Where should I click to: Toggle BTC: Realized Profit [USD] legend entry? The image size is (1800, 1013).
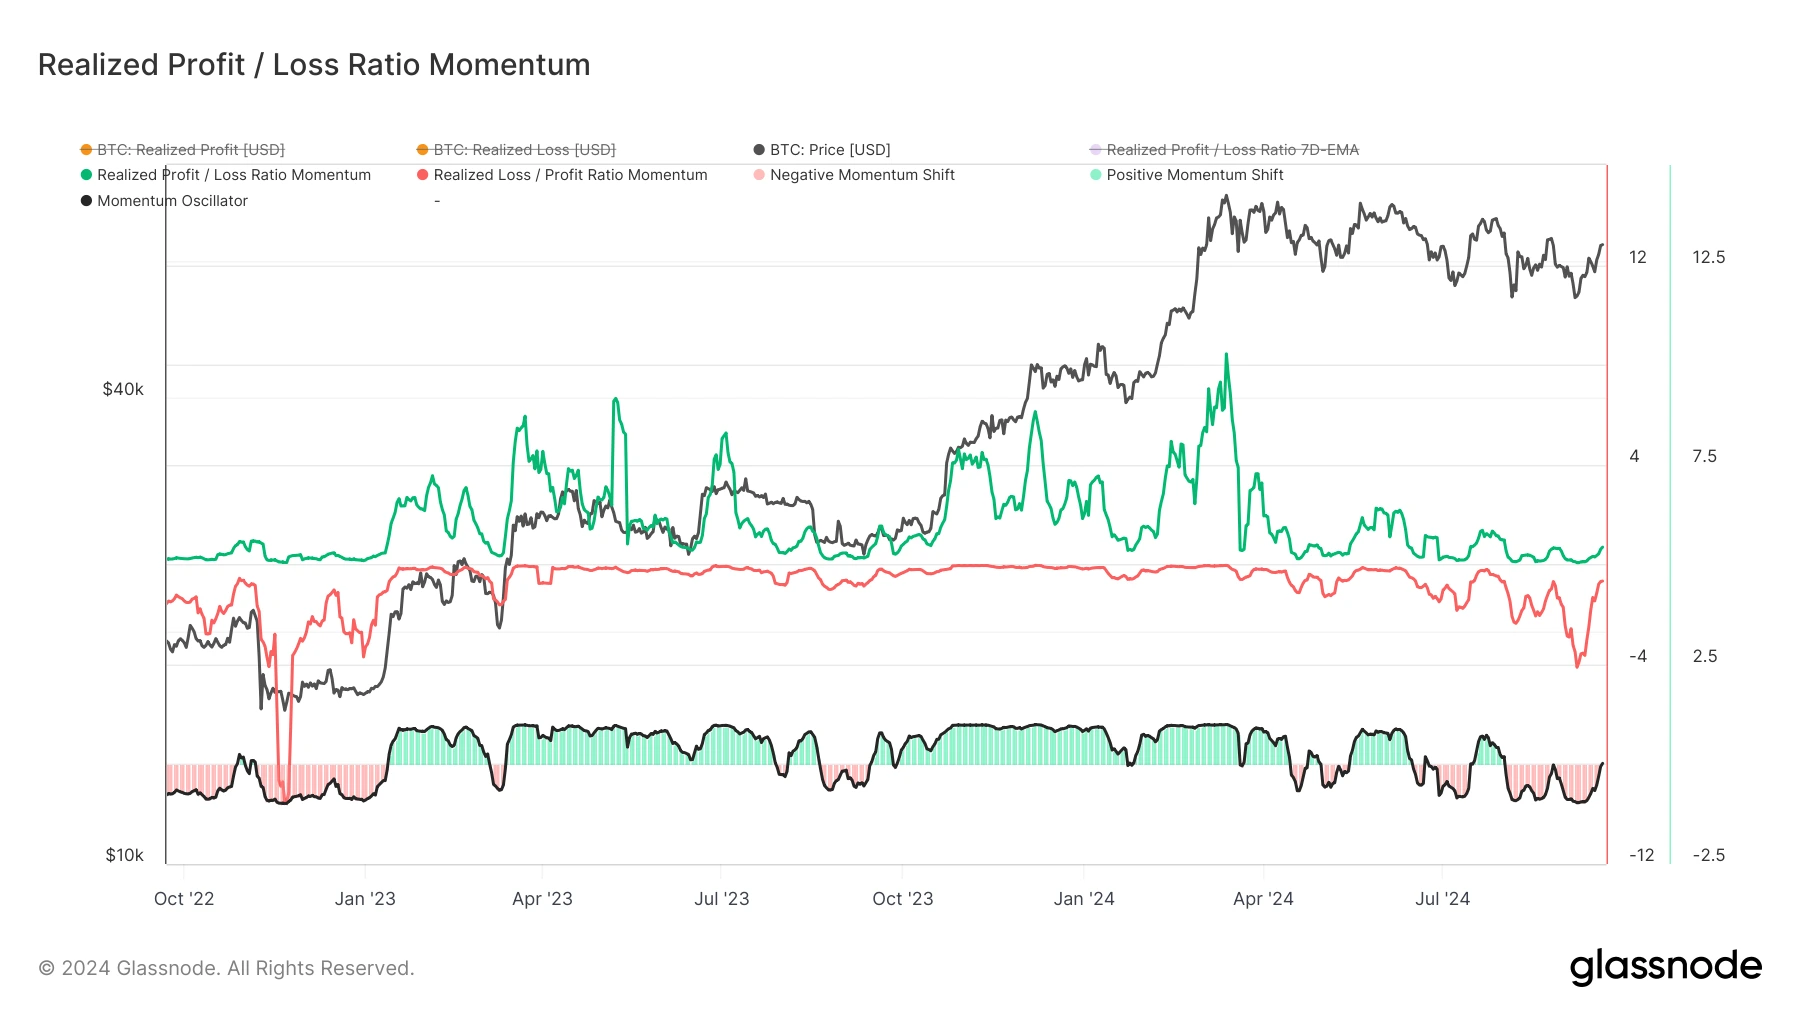[x=183, y=150]
